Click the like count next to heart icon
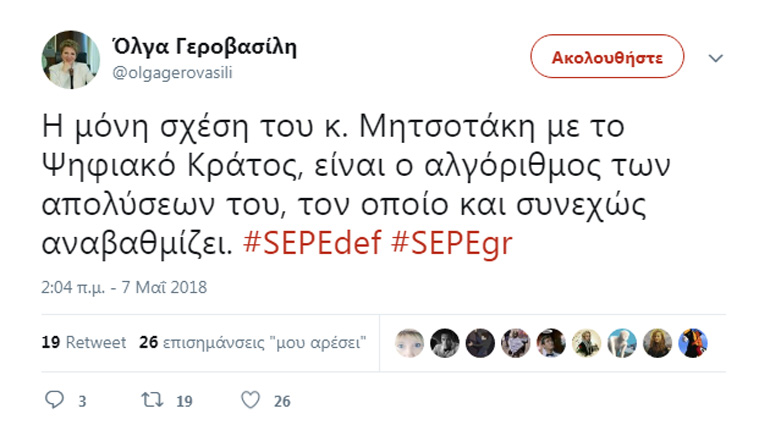The width and height of the screenshot is (770, 436). pos(282,401)
